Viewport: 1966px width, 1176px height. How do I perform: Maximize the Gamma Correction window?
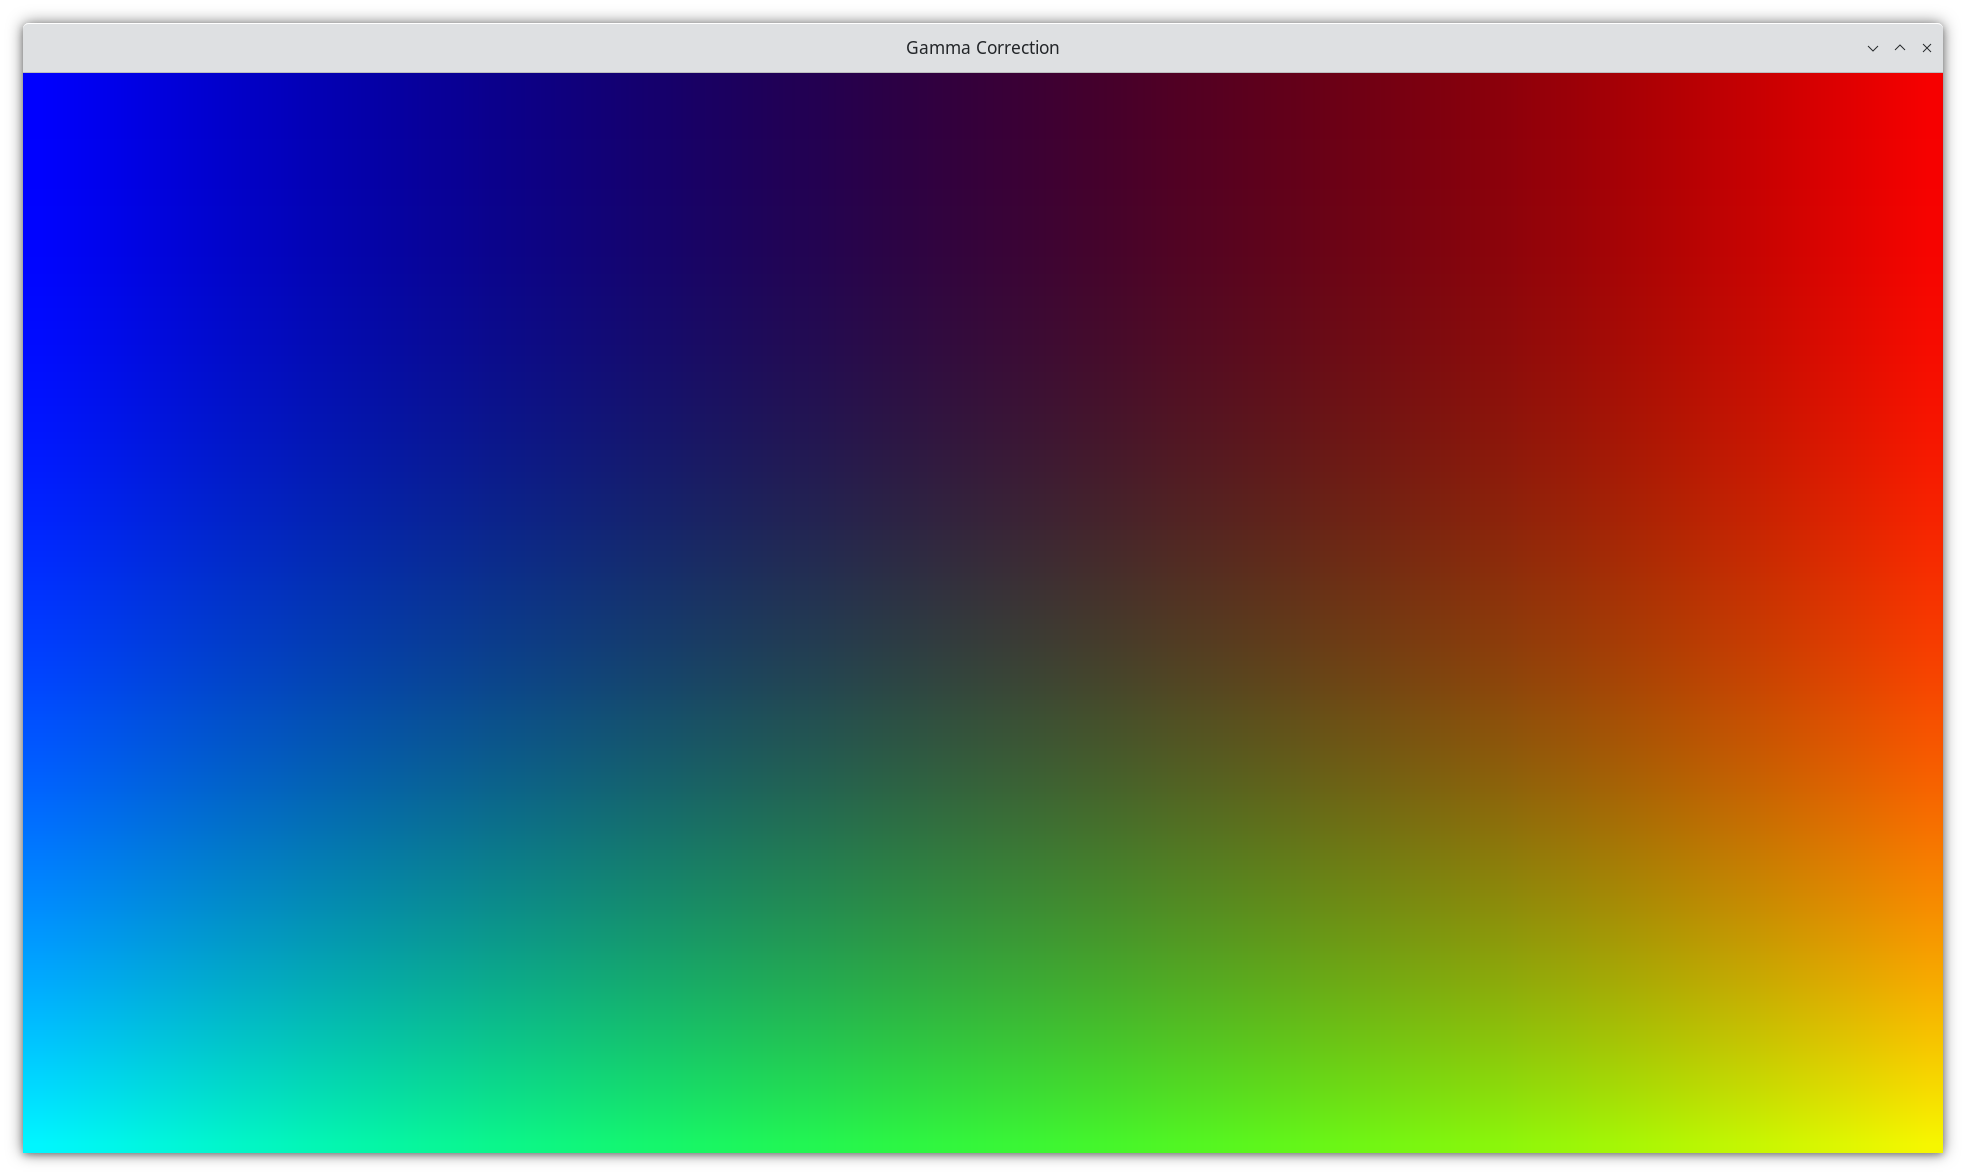coord(1899,48)
